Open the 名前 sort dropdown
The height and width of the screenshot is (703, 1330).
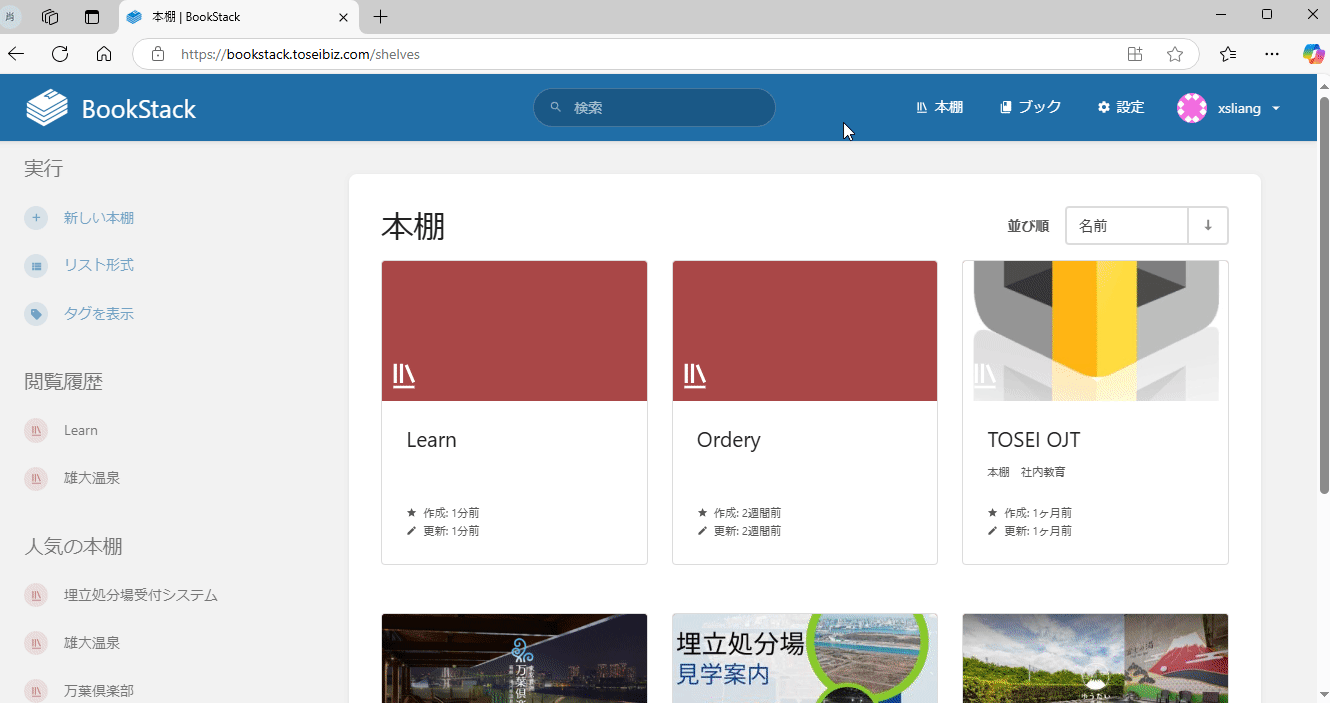pyautogui.click(x=1126, y=225)
